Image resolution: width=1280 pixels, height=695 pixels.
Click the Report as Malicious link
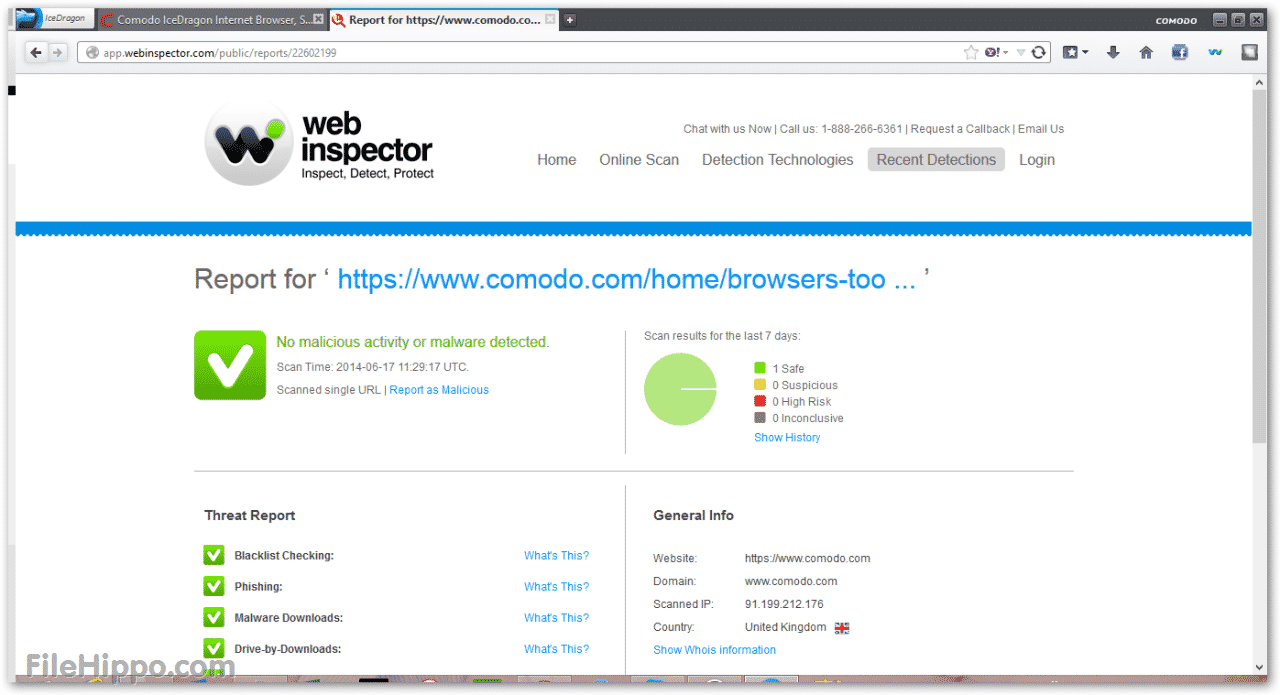pyautogui.click(x=439, y=390)
